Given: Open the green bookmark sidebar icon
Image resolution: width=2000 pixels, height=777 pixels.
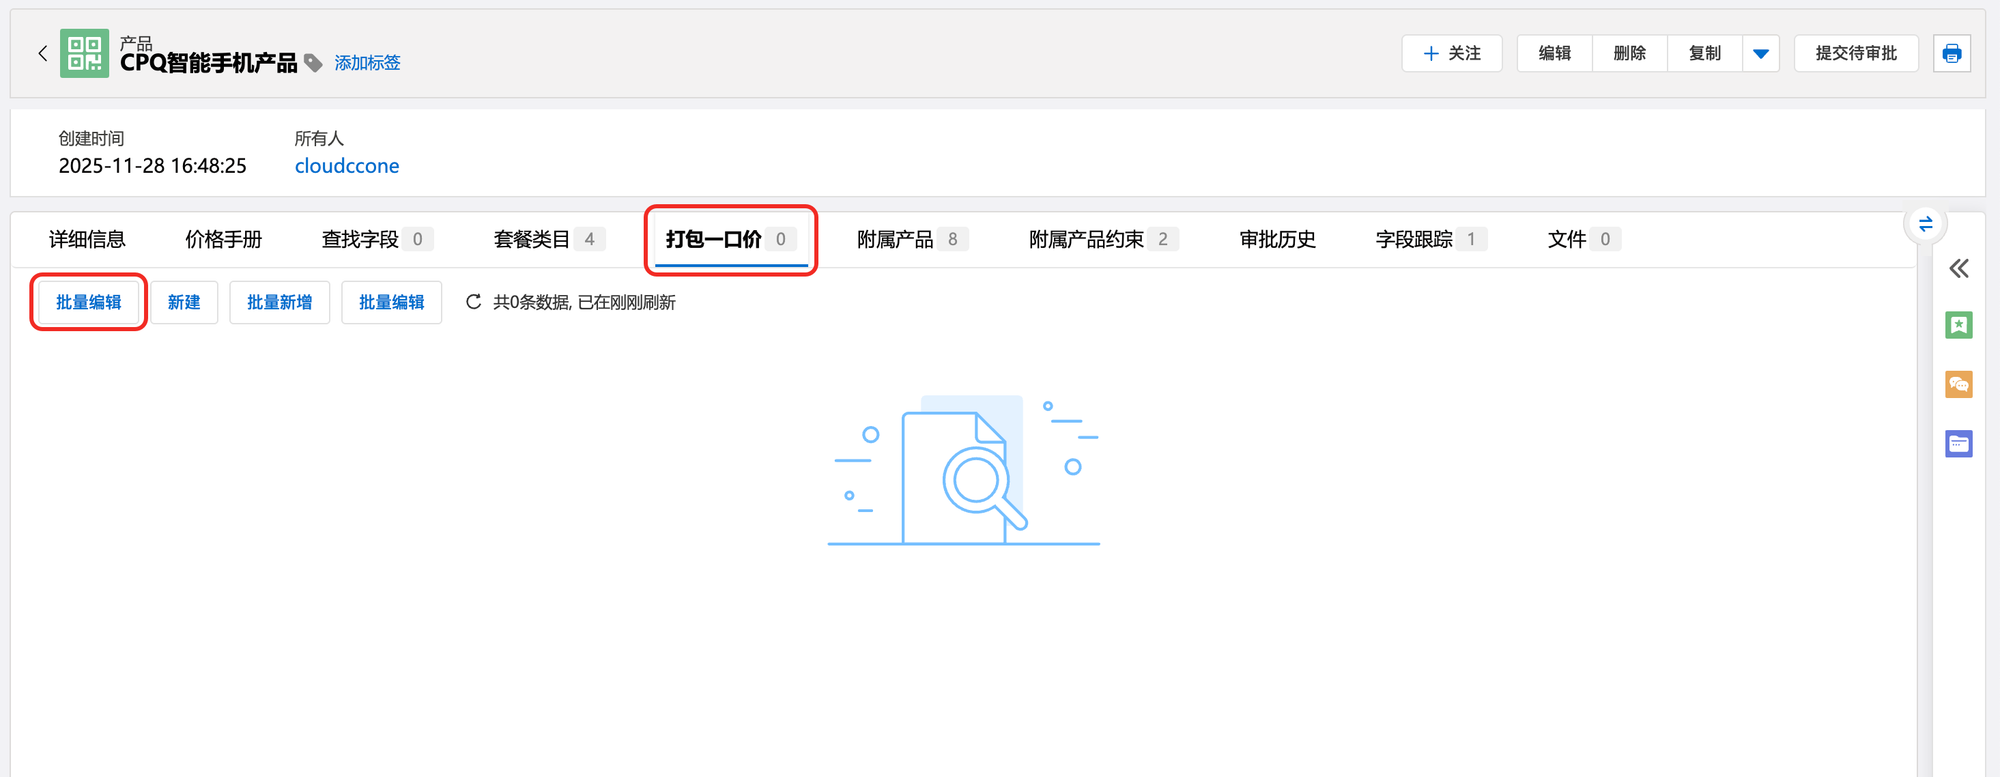Looking at the screenshot, I should click(x=1958, y=325).
